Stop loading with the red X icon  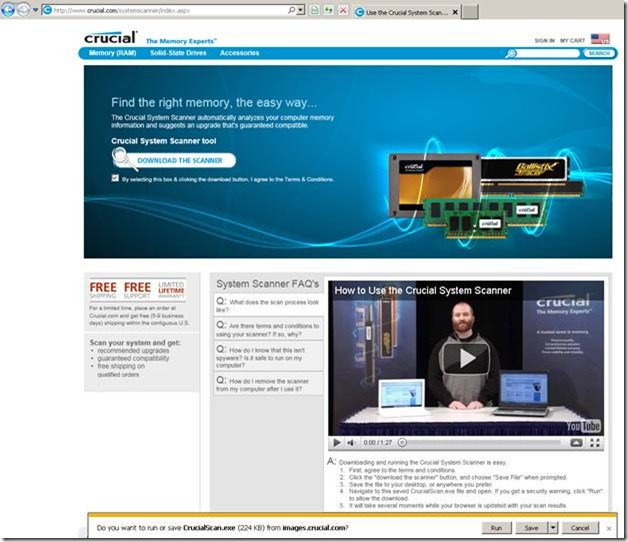(343, 10)
